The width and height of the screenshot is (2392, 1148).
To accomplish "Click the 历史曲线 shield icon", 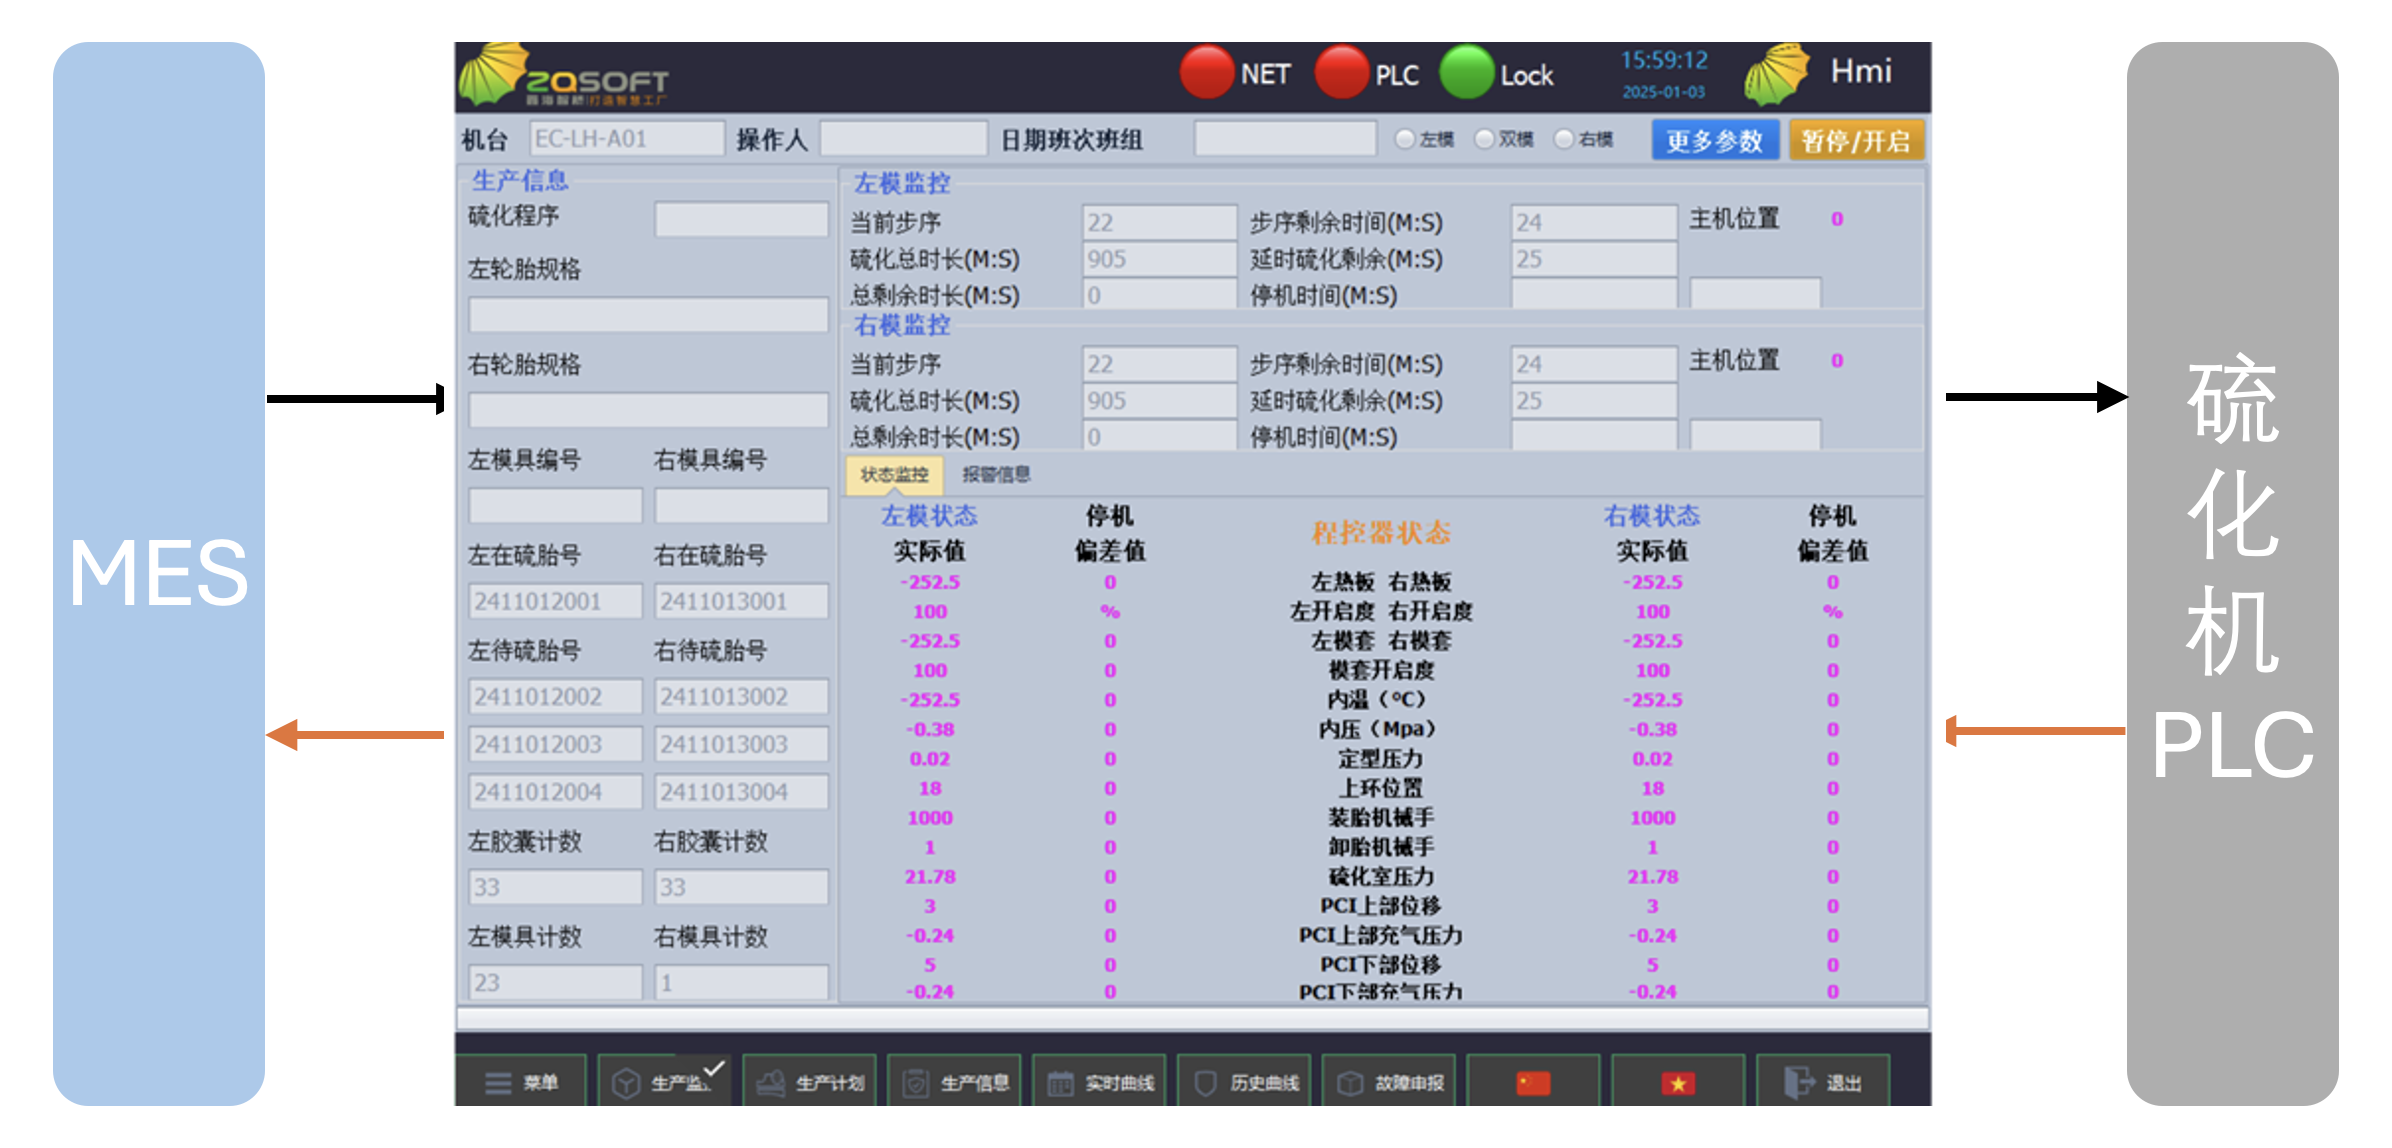I will click(1205, 1083).
